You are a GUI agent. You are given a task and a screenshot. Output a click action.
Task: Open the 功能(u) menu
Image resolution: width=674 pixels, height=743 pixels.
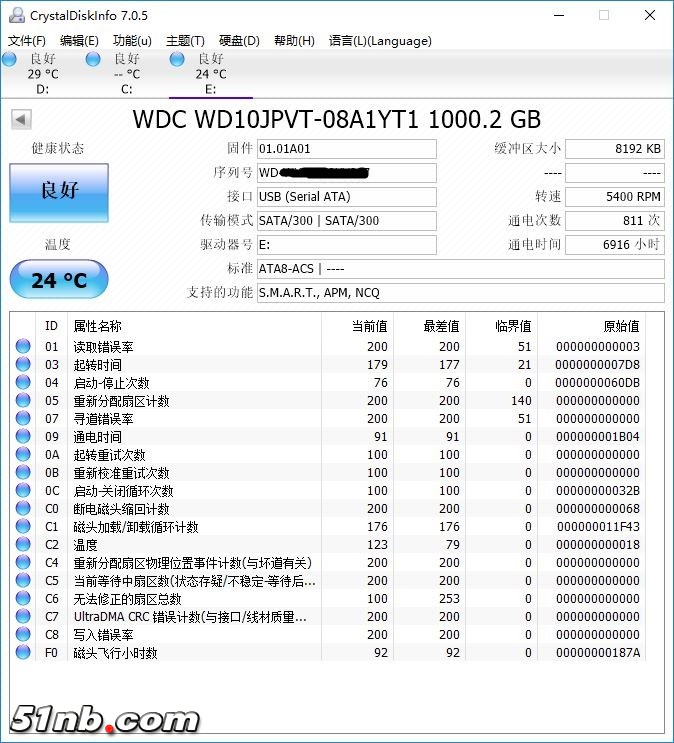132,41
